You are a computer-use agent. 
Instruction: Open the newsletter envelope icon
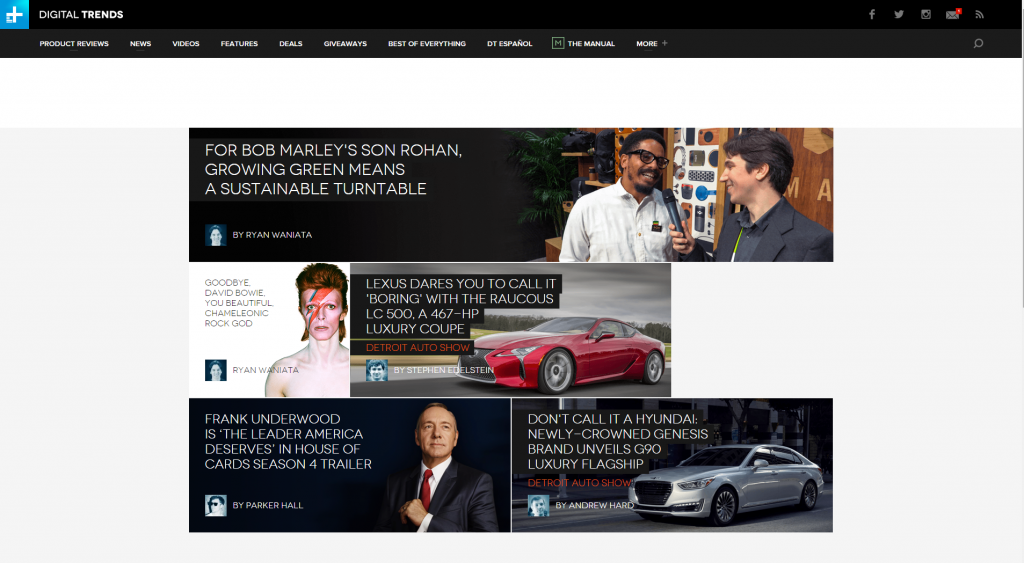(x=953, y=14)
